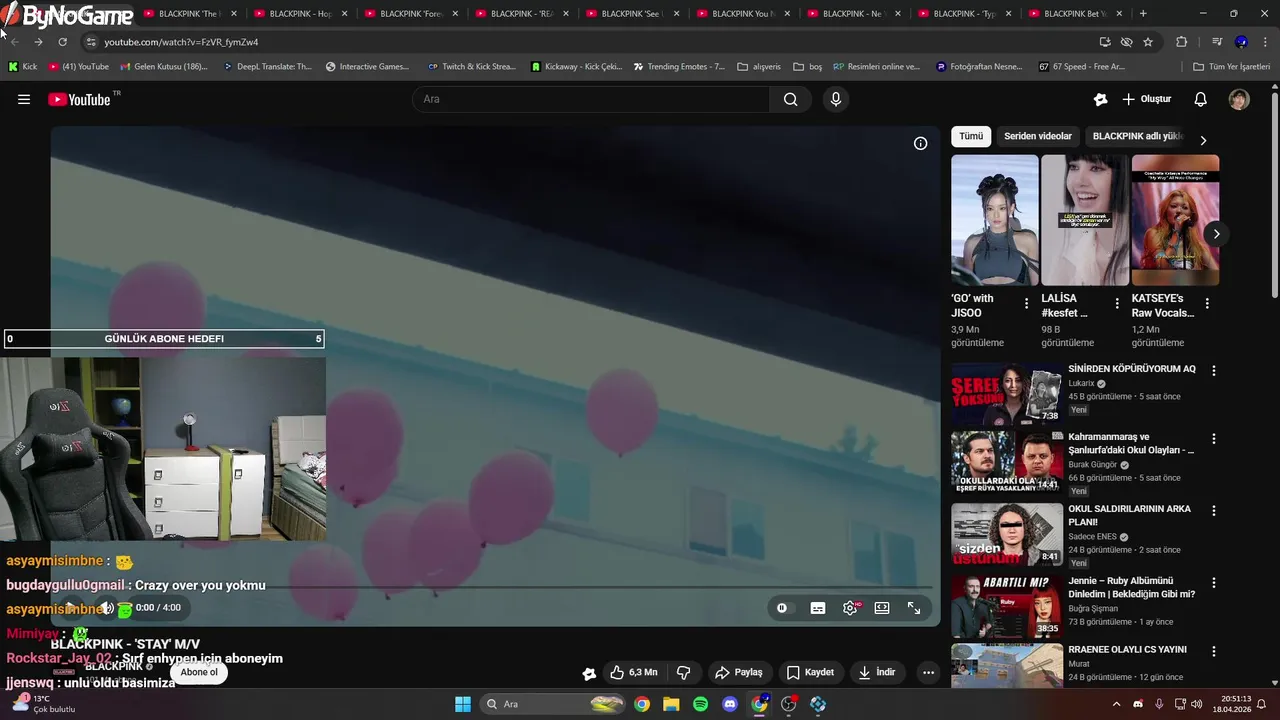Switch to theater mode
This screenshot has height=720, width=1280.
[x=882, y=608]
